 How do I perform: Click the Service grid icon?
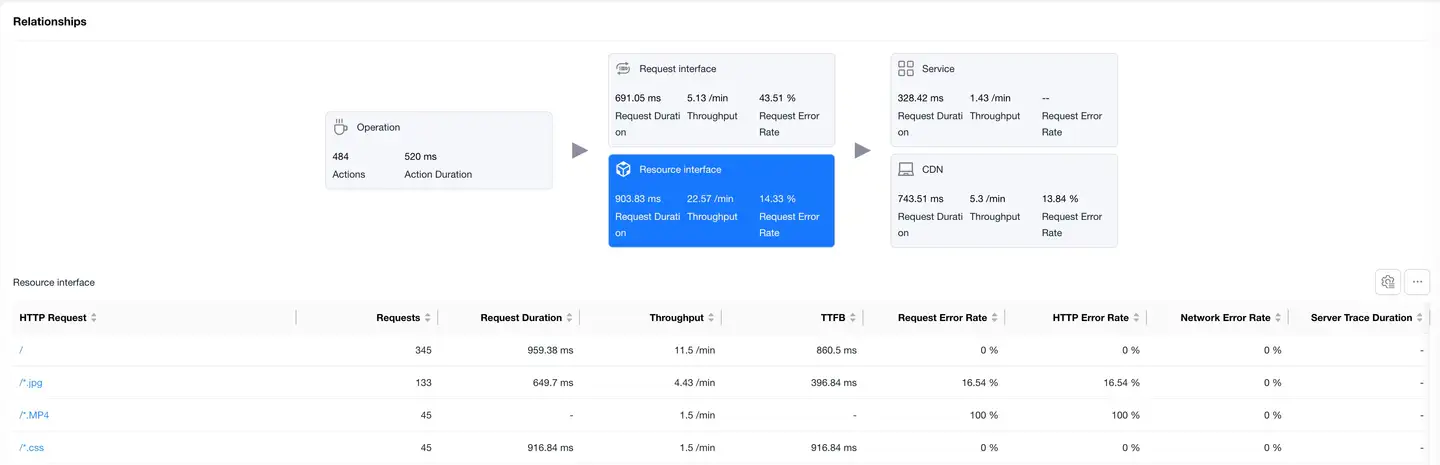coord(906,69)
